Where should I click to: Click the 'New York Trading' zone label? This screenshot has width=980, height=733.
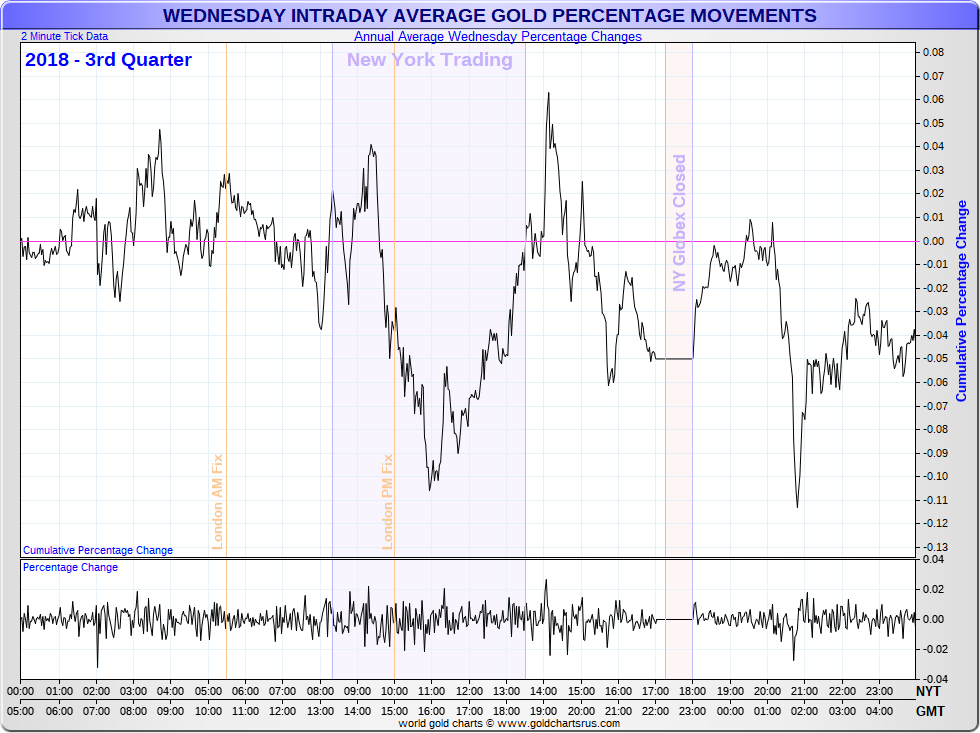(429, 59)
